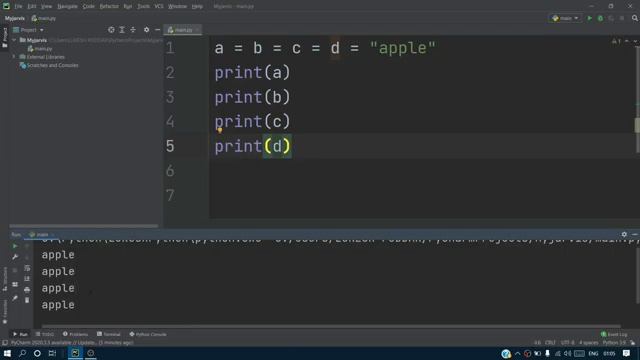Screen dimensions: 640x360
Task: Click the Python 3.9 interpreter status
Action: [x=614, y=343]
